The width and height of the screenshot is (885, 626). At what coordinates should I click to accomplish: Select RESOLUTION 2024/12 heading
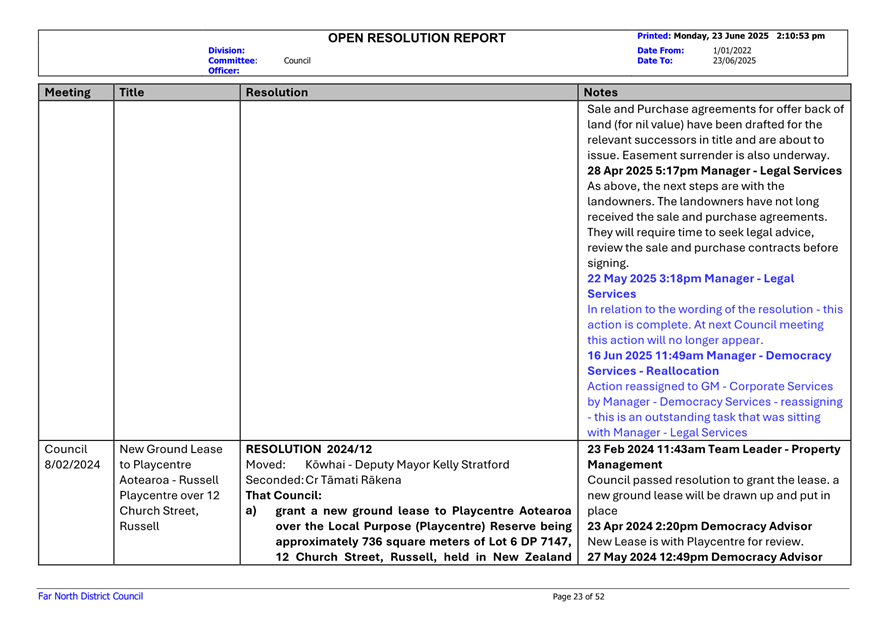click(309, 449)
